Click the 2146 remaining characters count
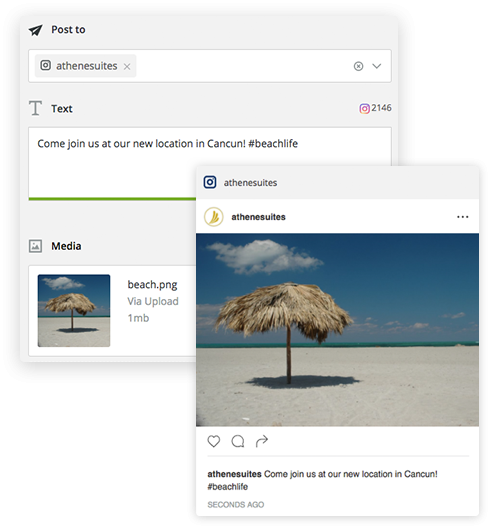The width and height of the screenshot is (489, 527). [381, 108]
